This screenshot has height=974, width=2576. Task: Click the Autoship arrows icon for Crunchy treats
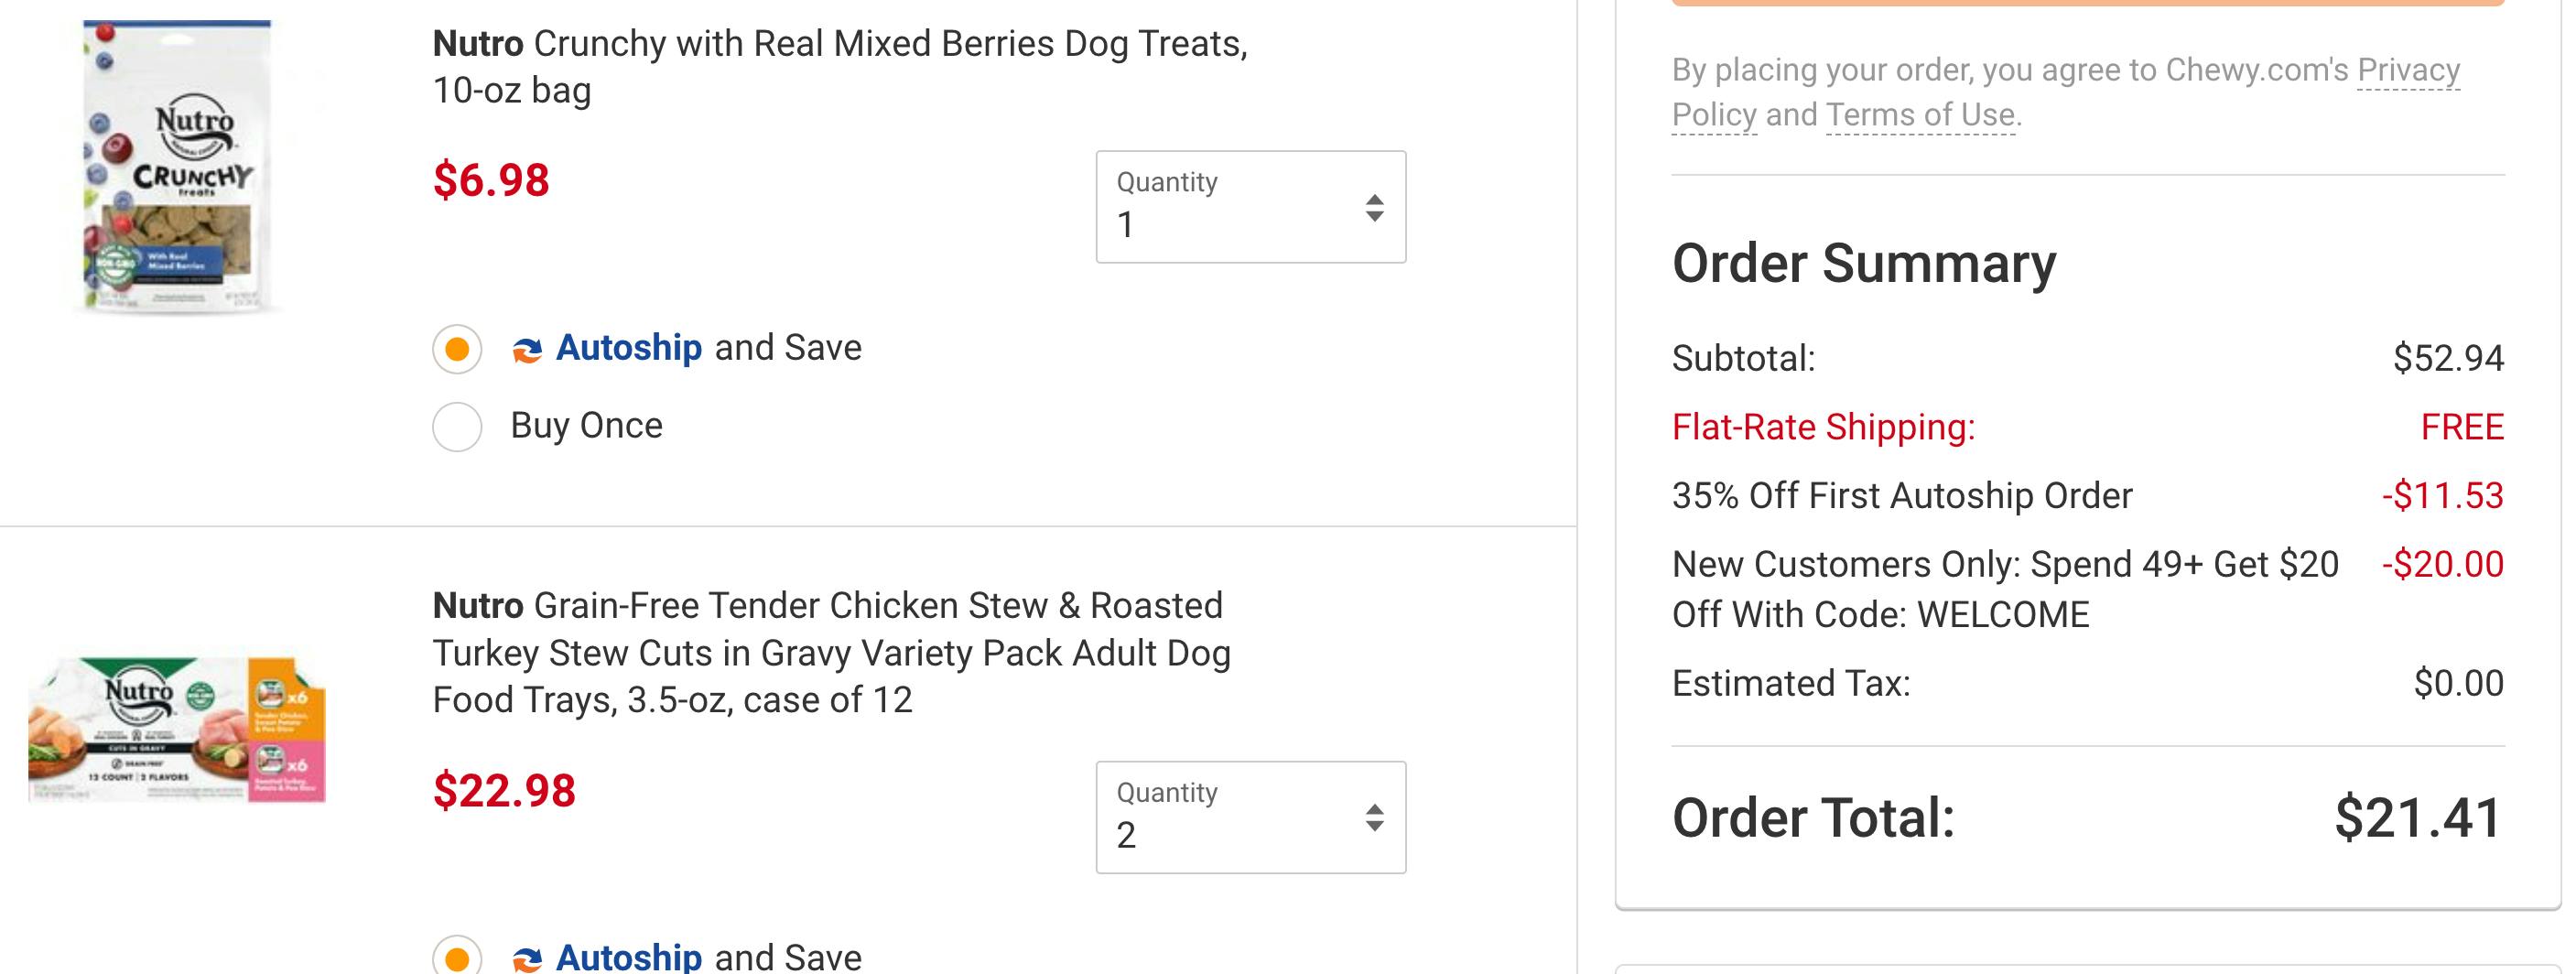(527, 349)
